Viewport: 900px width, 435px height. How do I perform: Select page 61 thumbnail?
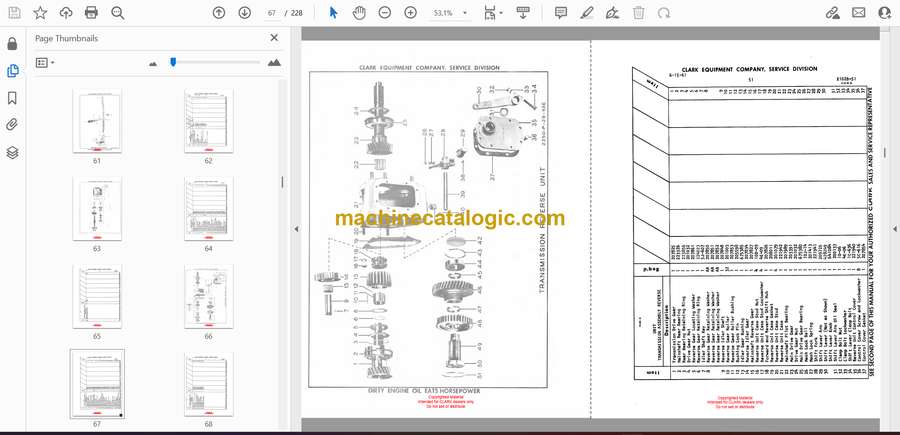click(x=96, y=121)
